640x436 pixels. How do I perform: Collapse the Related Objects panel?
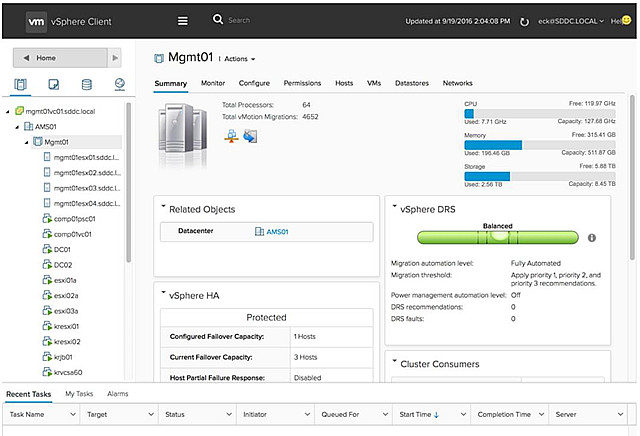coord(163,207)
